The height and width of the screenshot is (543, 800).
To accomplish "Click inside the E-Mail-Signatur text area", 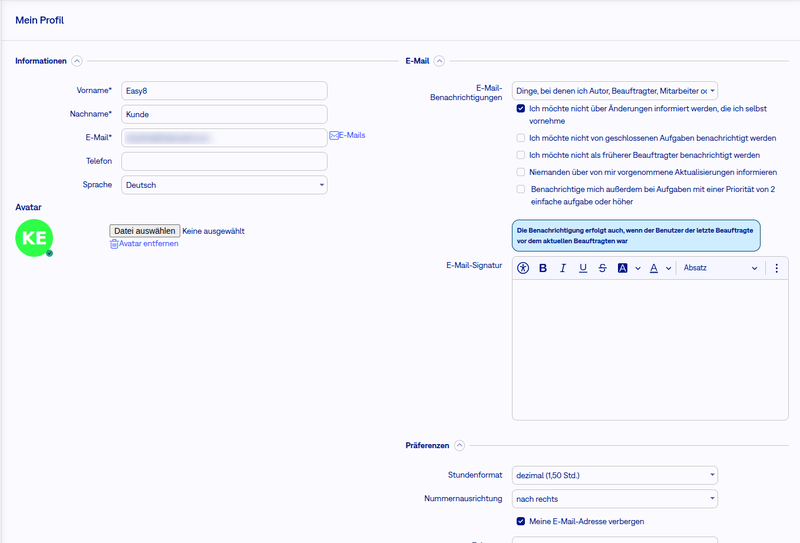I will (x=650, y=350).
